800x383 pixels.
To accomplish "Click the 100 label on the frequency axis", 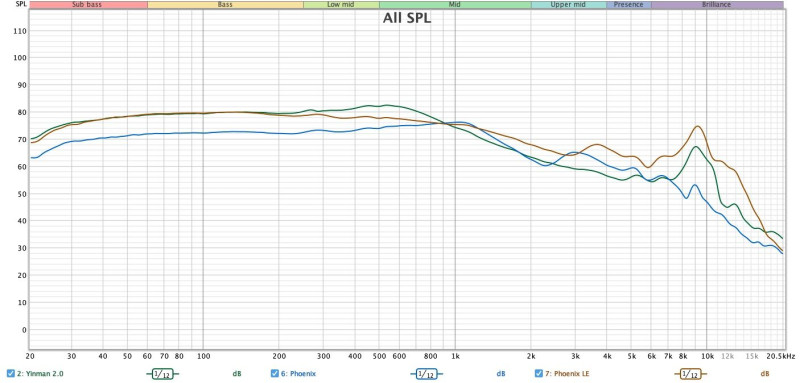I will coord(203,356).
